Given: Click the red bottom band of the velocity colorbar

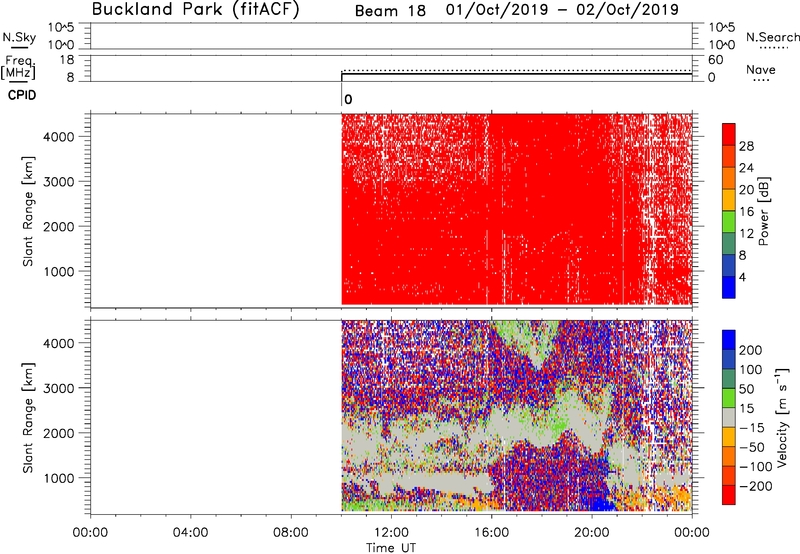Looking at the screenshot, I should 729,495.
